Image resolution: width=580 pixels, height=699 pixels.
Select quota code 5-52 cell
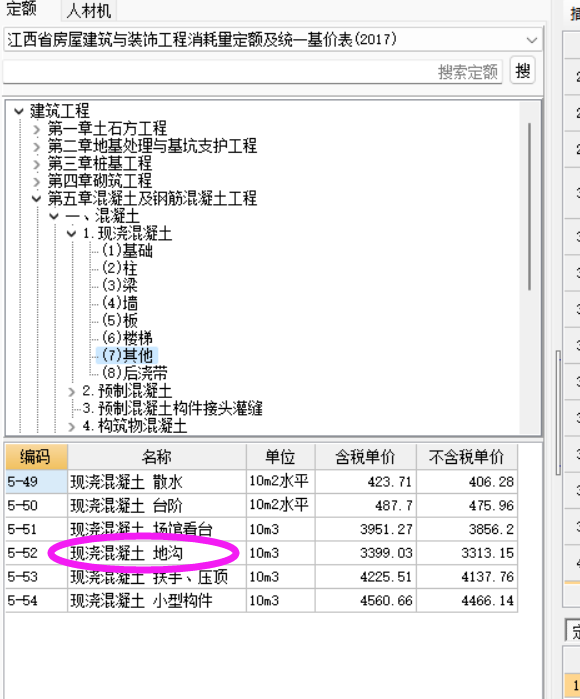(x=36, y=553)
